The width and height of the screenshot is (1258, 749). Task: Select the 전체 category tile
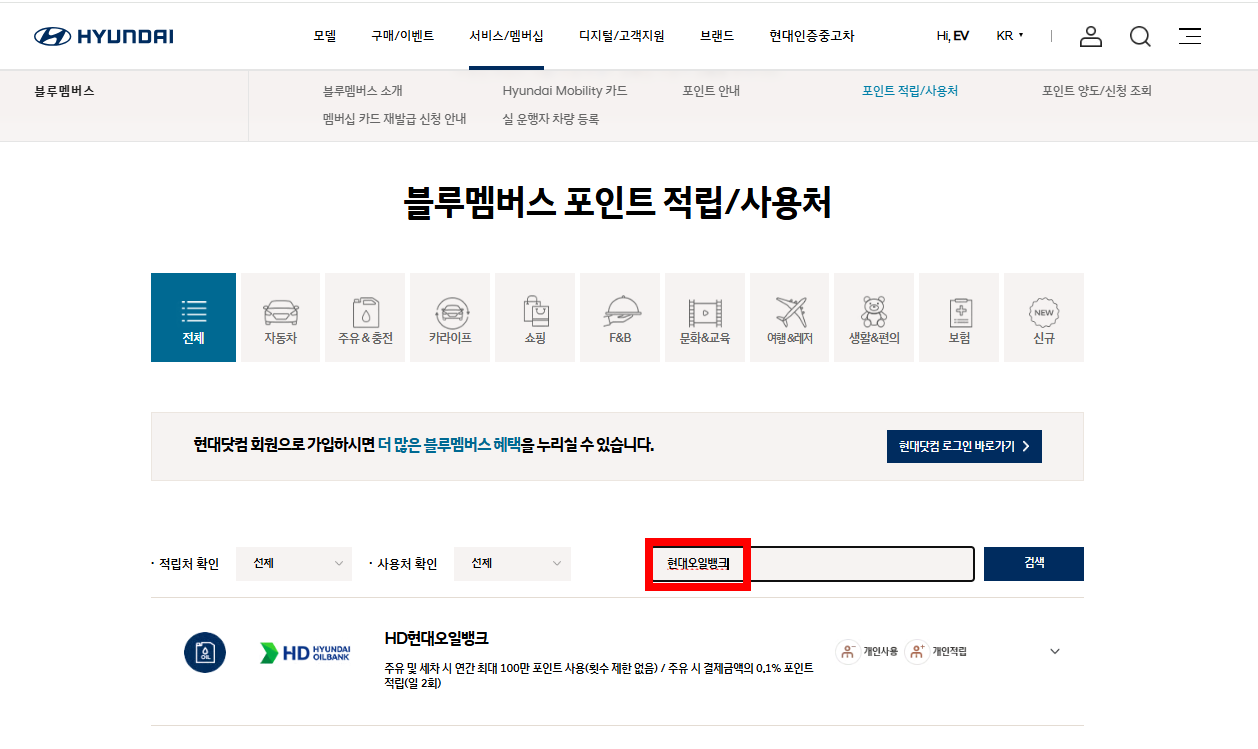[x=193, y=317]
